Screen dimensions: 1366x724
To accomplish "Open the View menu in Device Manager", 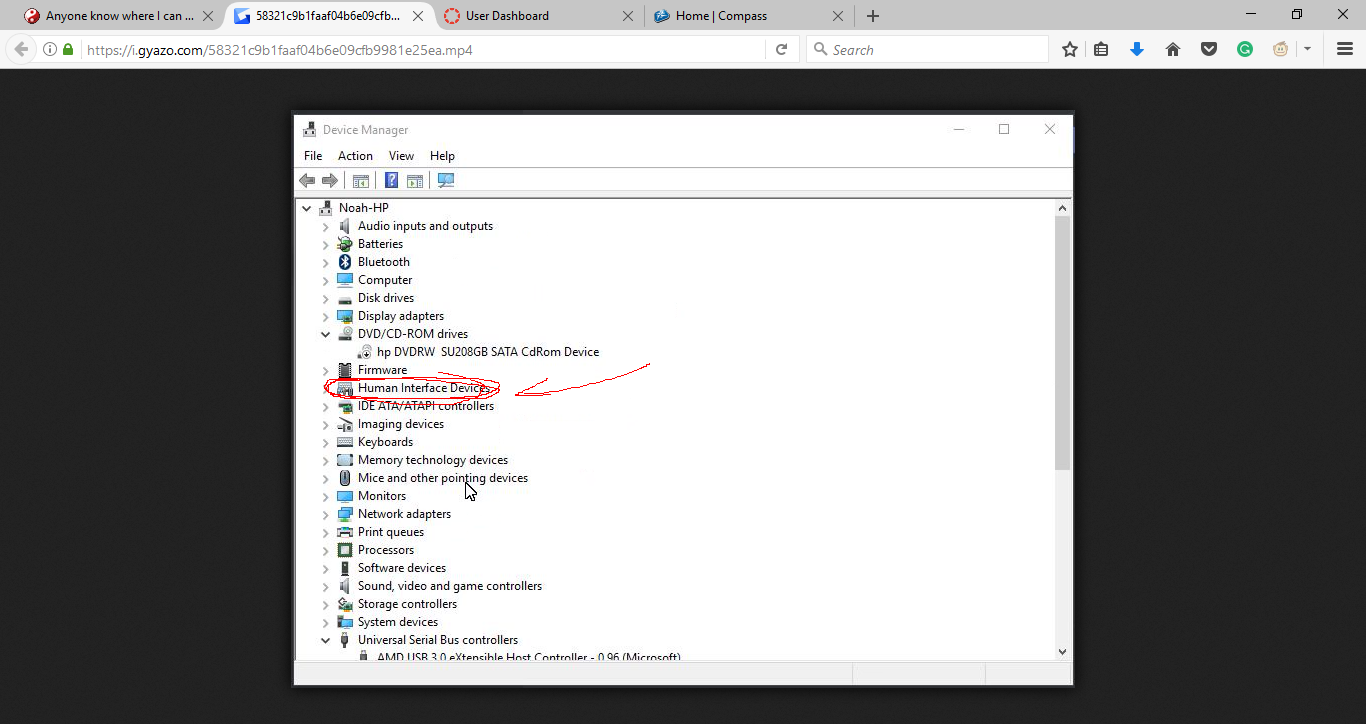I will click(x=401, y=156).
